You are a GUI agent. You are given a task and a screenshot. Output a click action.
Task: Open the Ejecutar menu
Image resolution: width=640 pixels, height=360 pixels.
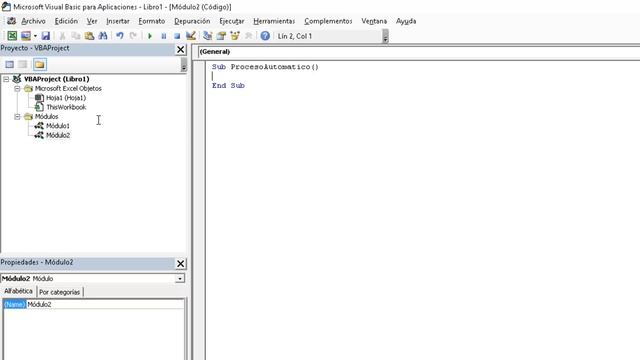click(x=231, y=21)
